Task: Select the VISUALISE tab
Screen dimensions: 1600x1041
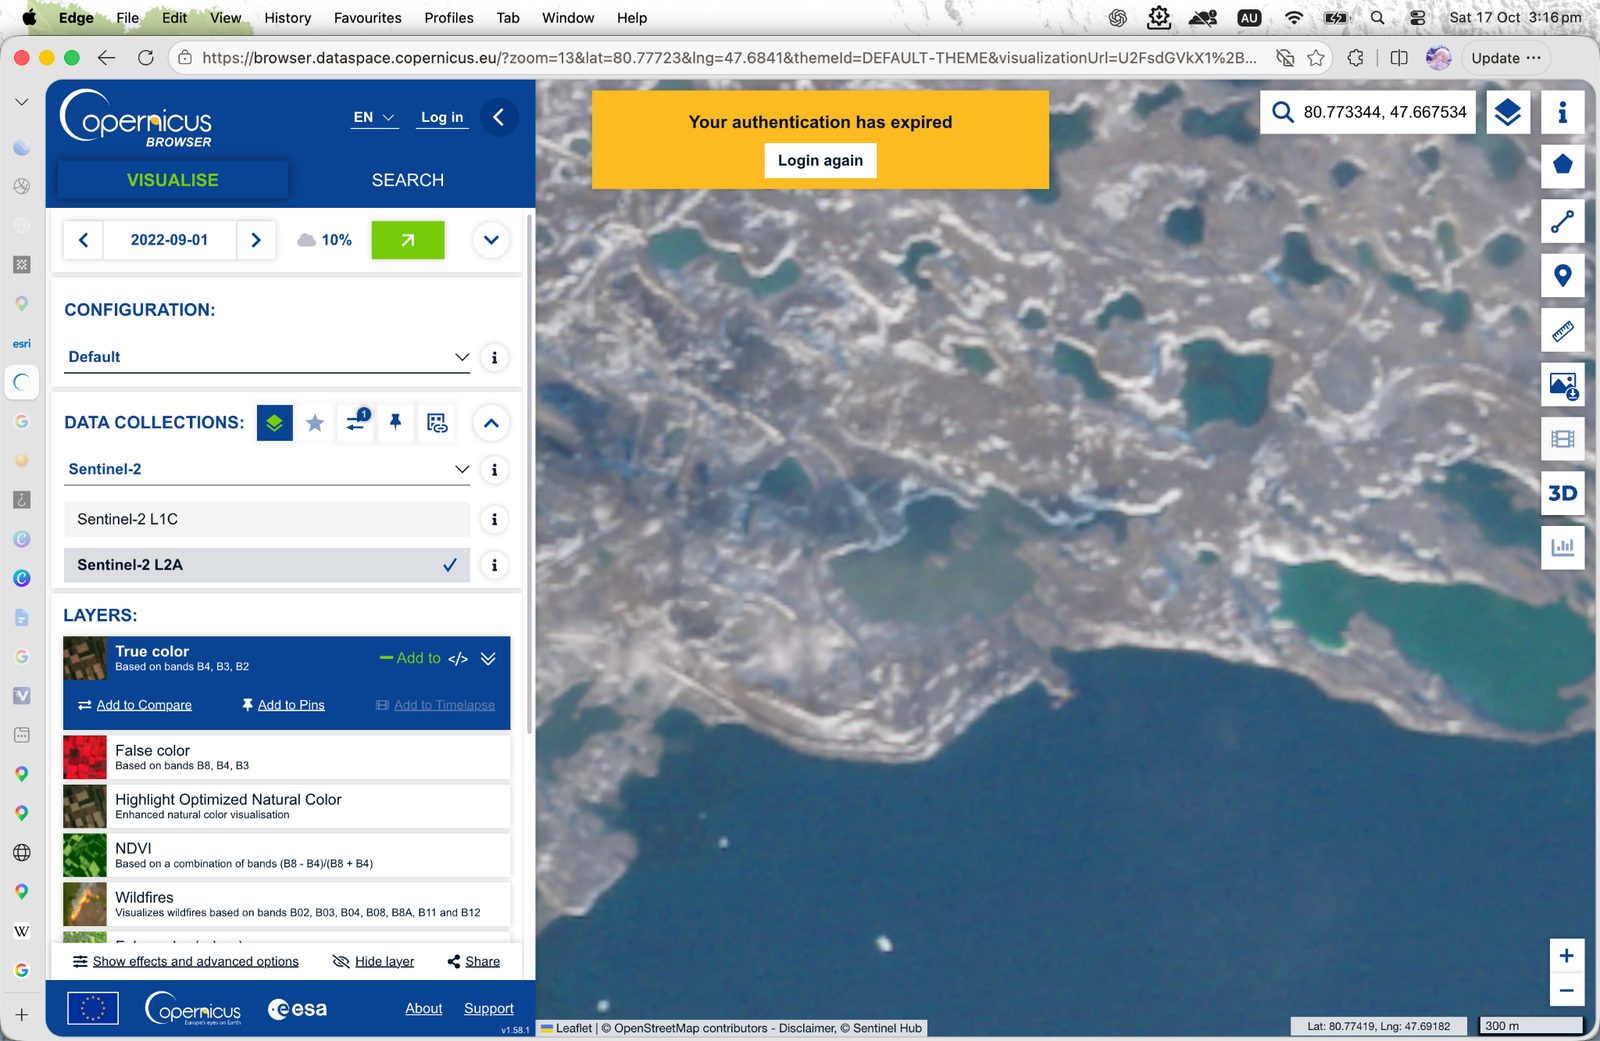Action: [173, 180]
